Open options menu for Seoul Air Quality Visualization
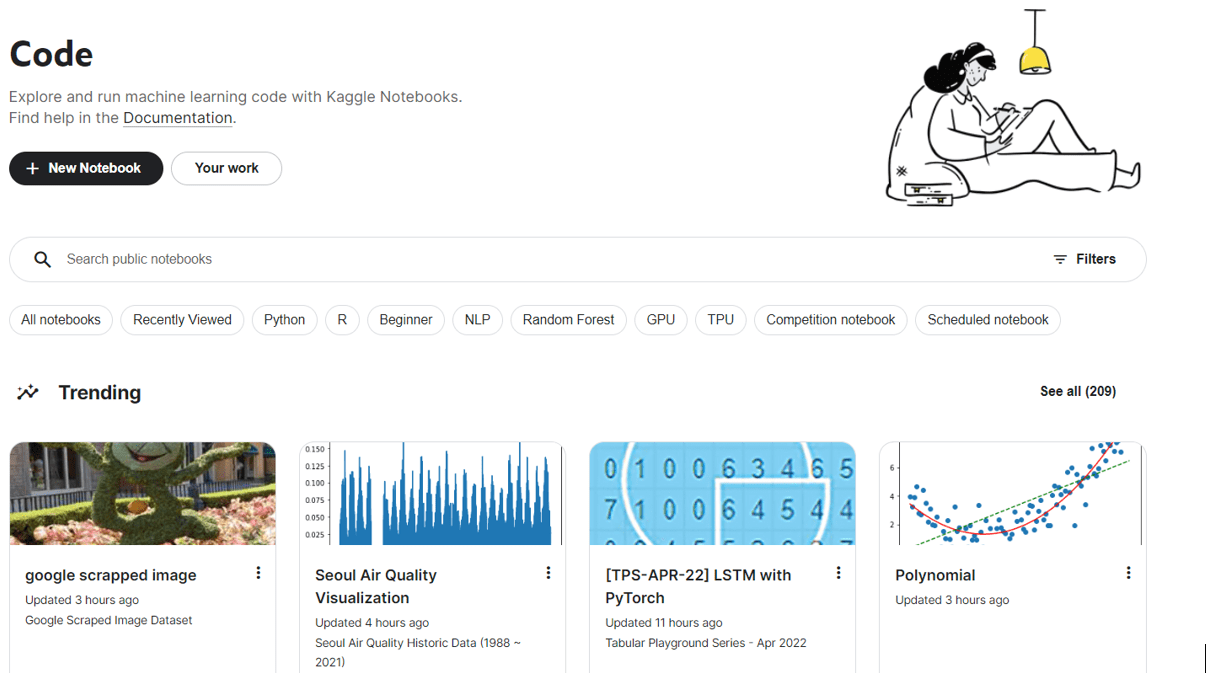 tap(548, 573)
